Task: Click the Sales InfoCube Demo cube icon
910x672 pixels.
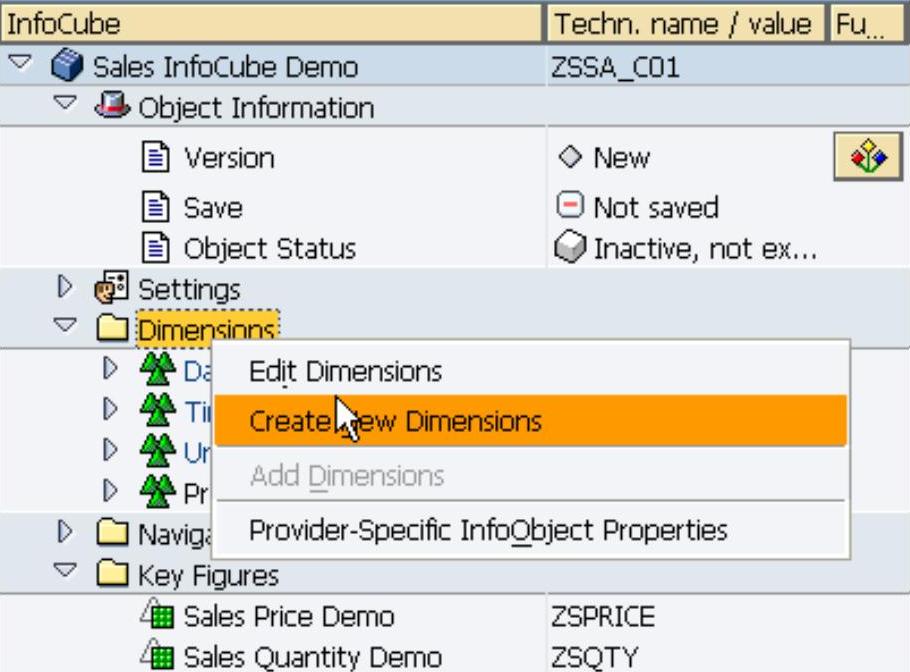Action: coord(67,67)
